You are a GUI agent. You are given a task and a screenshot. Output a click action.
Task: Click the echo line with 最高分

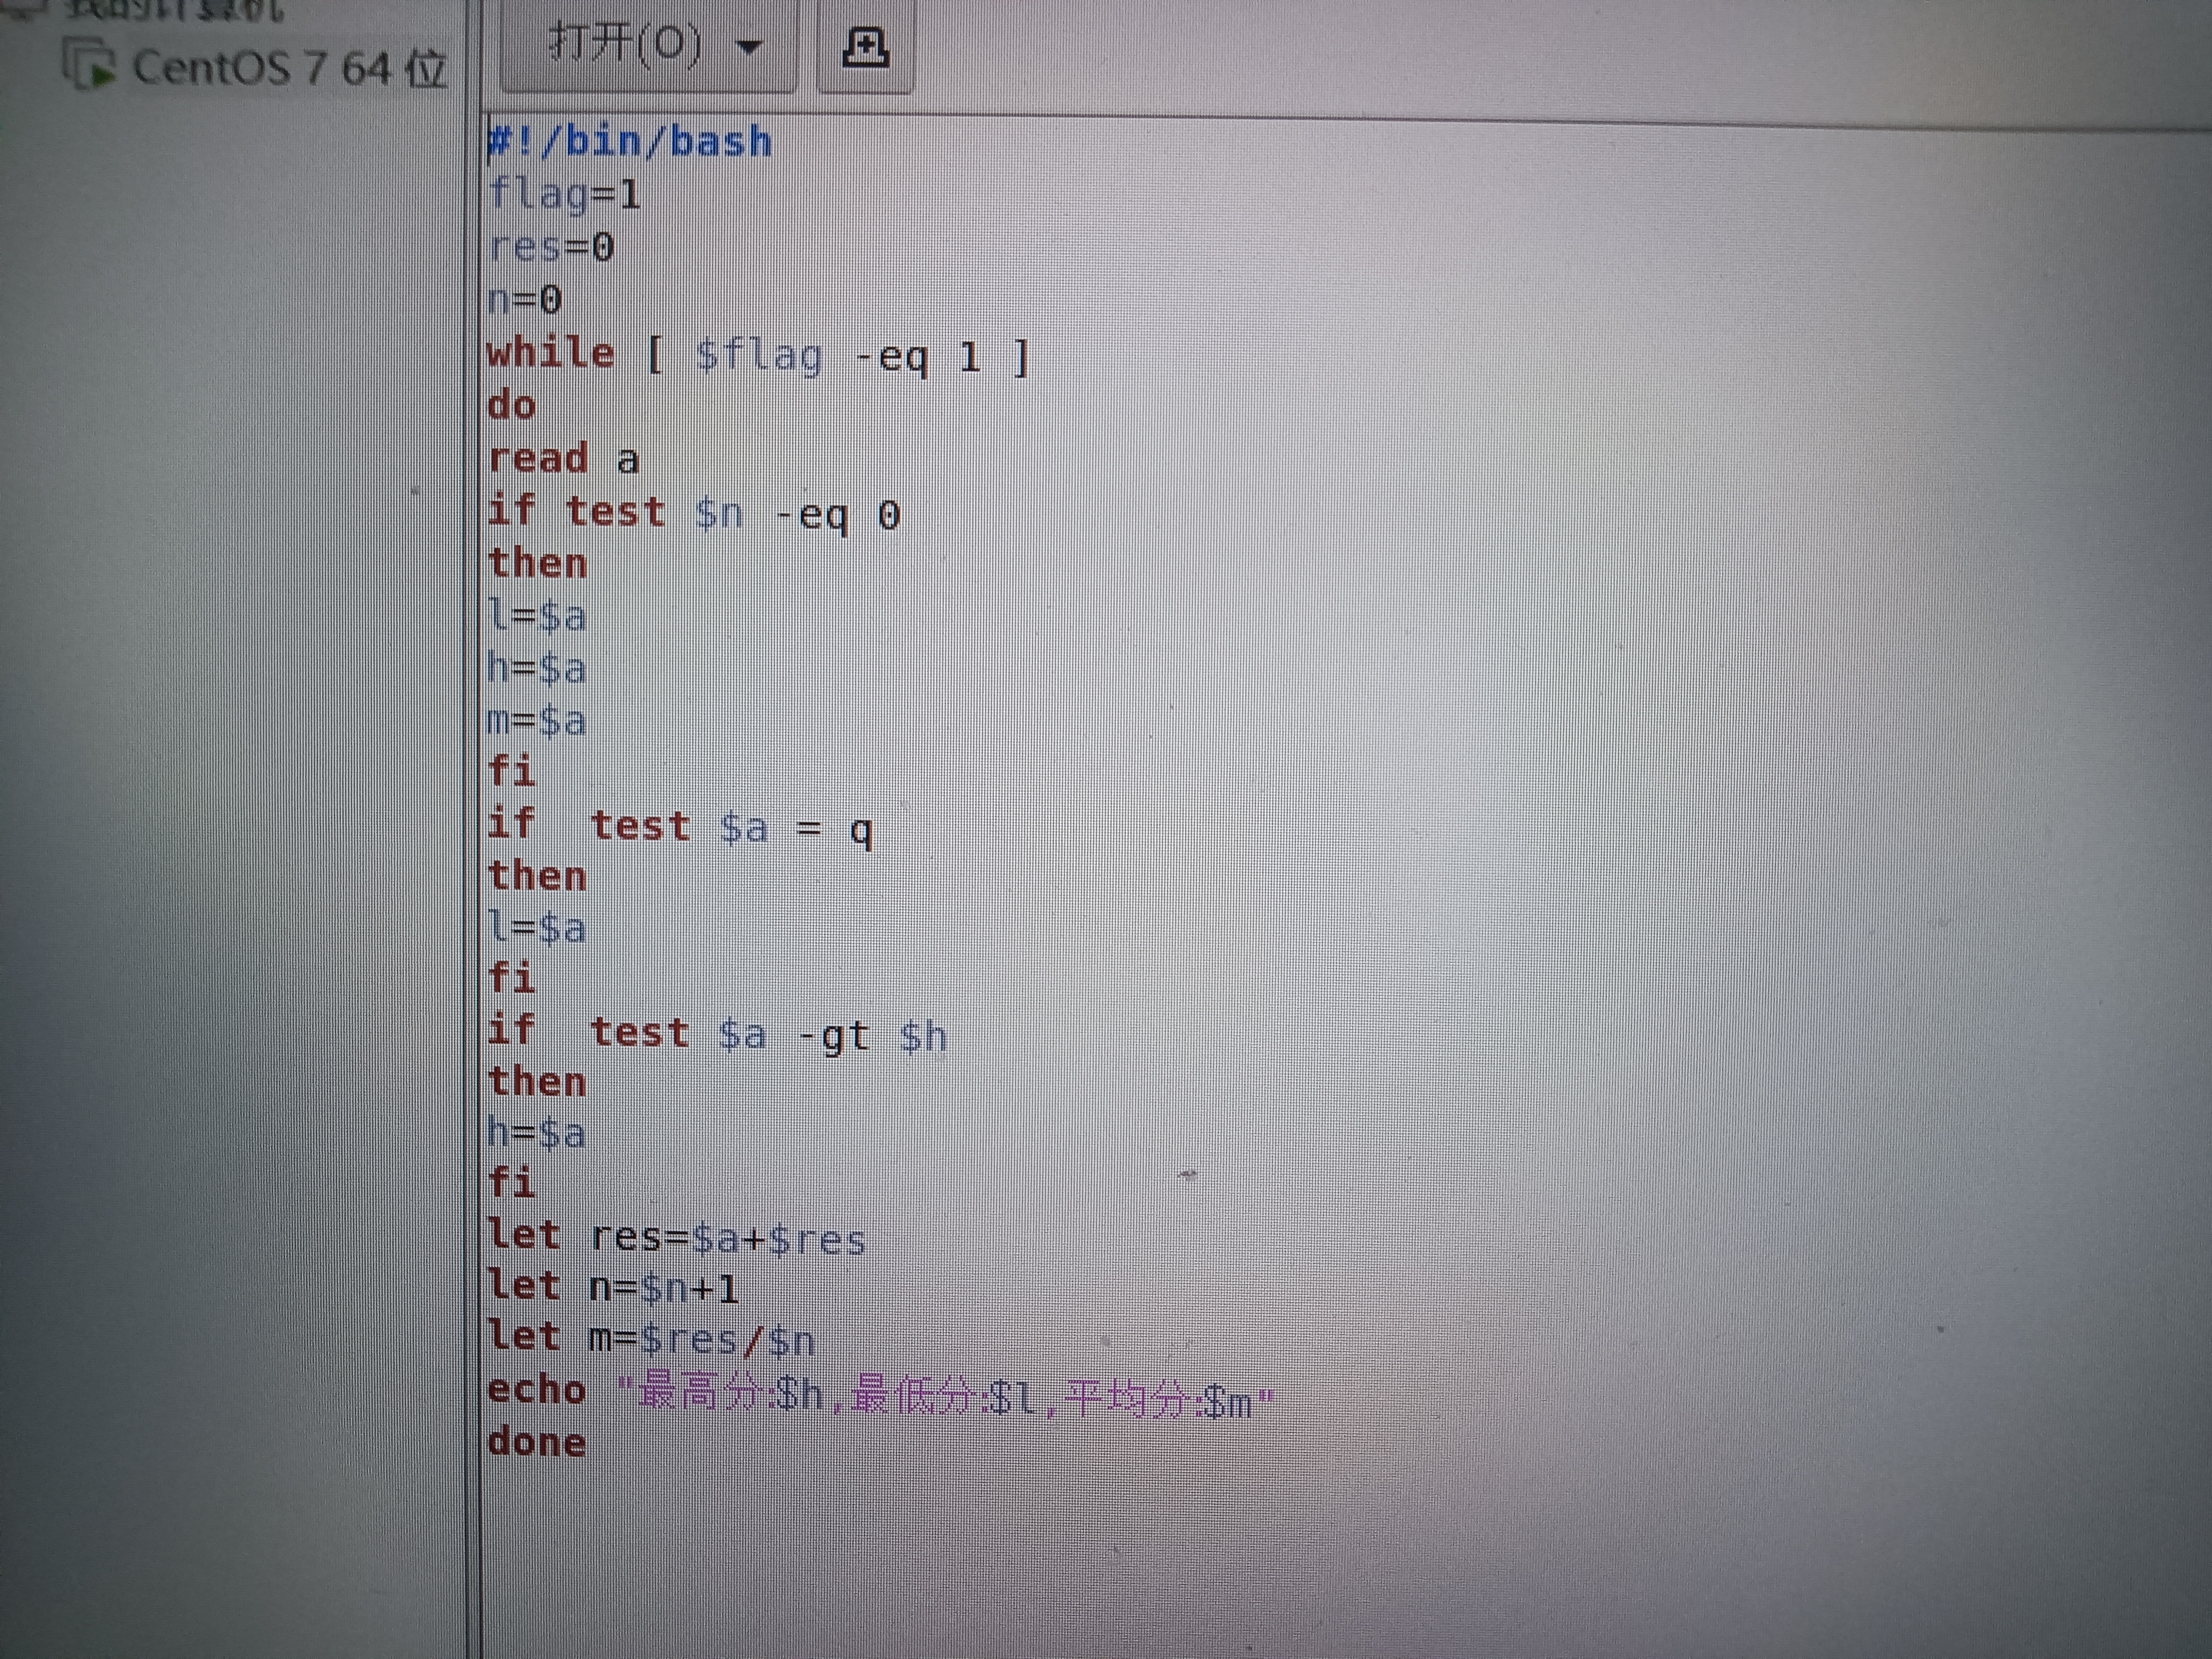click(x=881, y=1395)
